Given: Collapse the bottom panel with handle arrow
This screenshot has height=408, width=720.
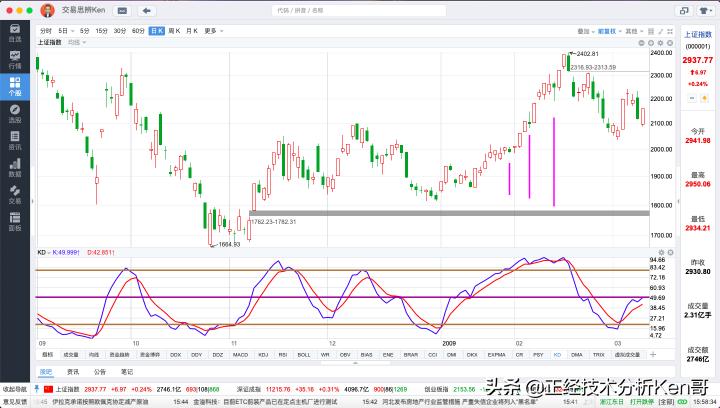Looking at the screenshot, I should 355,363.
